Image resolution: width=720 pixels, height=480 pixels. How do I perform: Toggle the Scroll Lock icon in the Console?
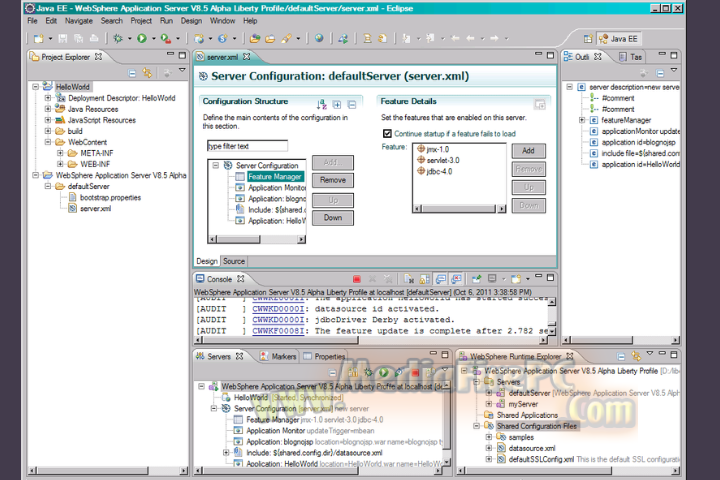425,279
